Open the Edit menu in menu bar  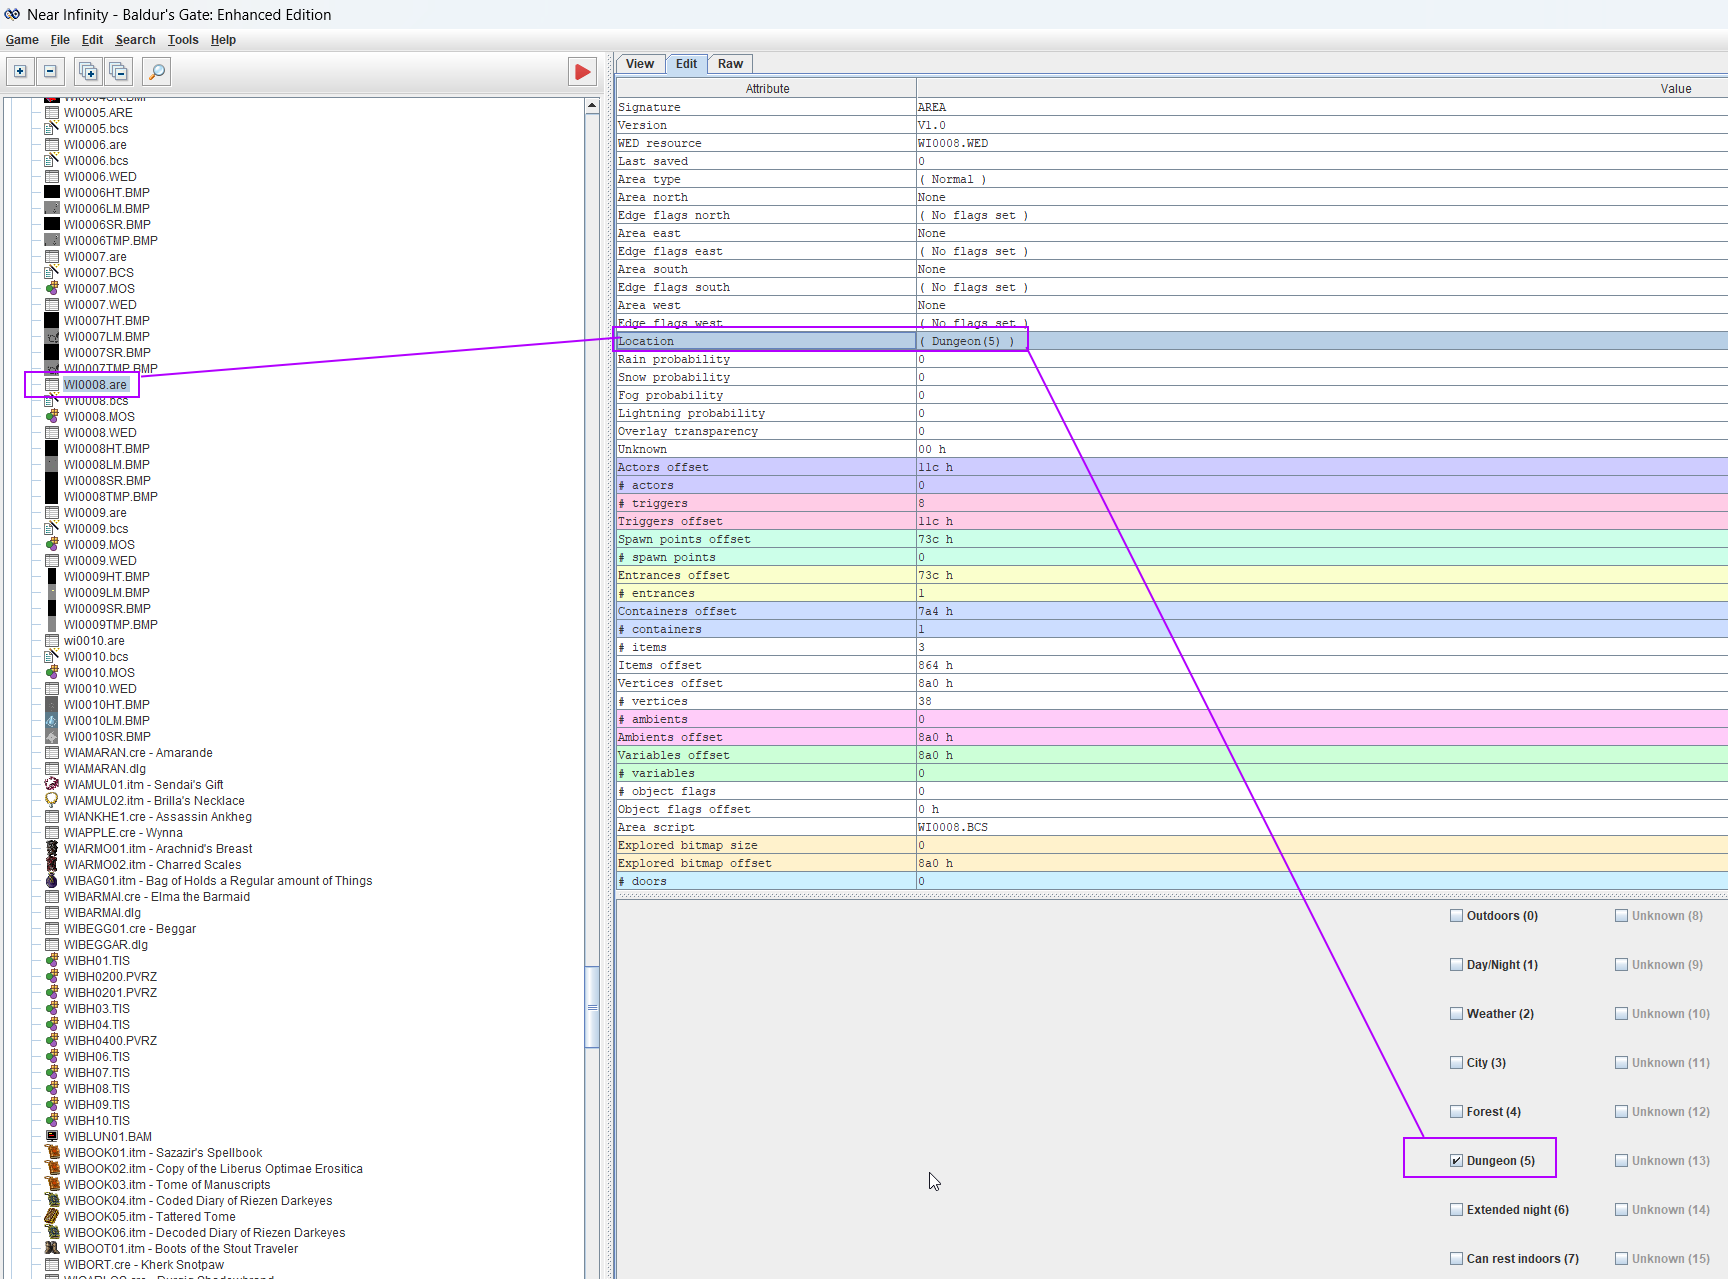pyautogui.click(x=92, y=40)
